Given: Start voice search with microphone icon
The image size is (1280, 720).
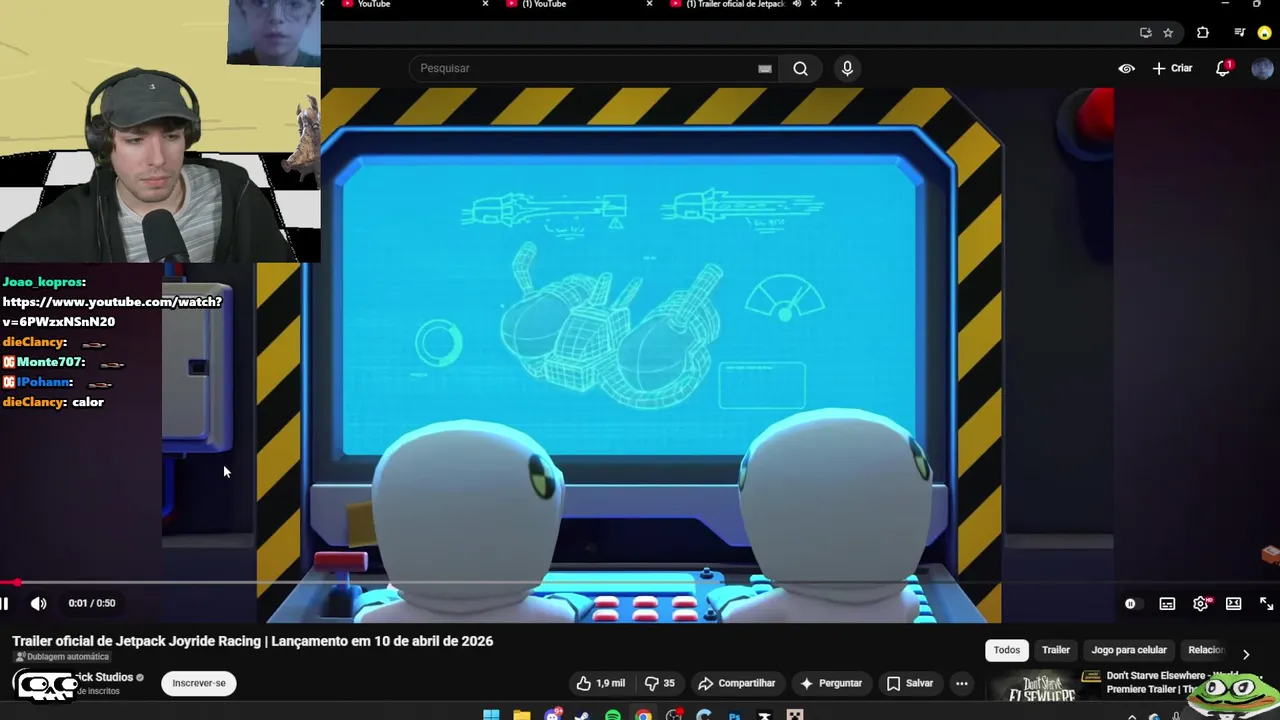Looking at the screenshot, I should (847, 68).
